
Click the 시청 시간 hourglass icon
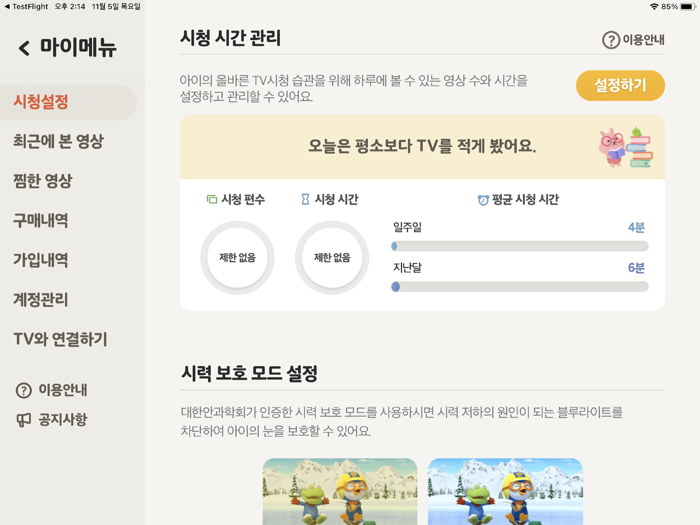[305, 199]
